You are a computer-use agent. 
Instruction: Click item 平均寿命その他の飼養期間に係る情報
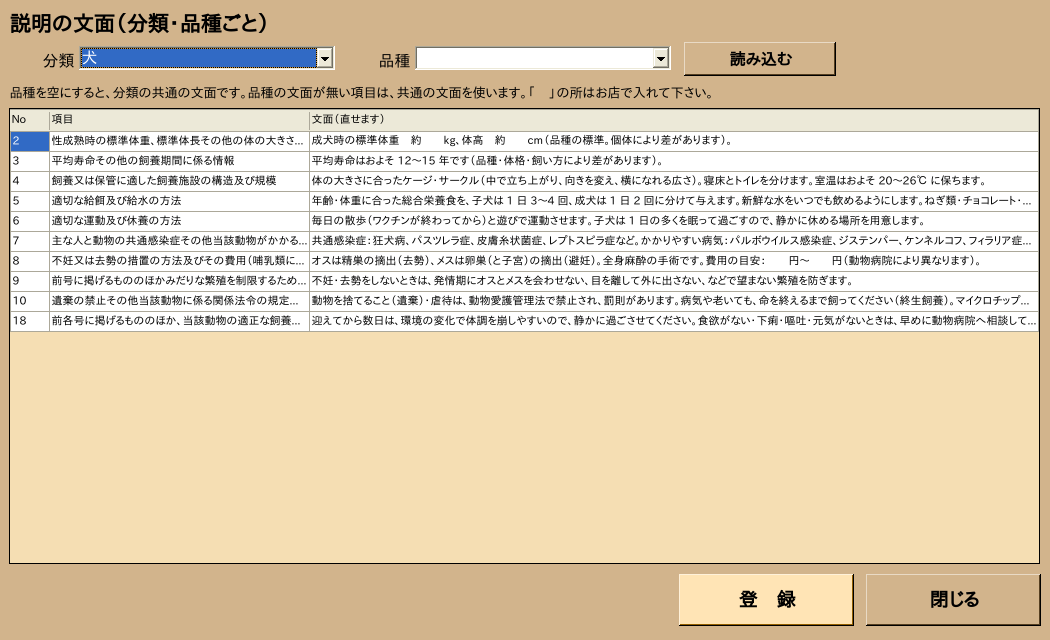179,161
